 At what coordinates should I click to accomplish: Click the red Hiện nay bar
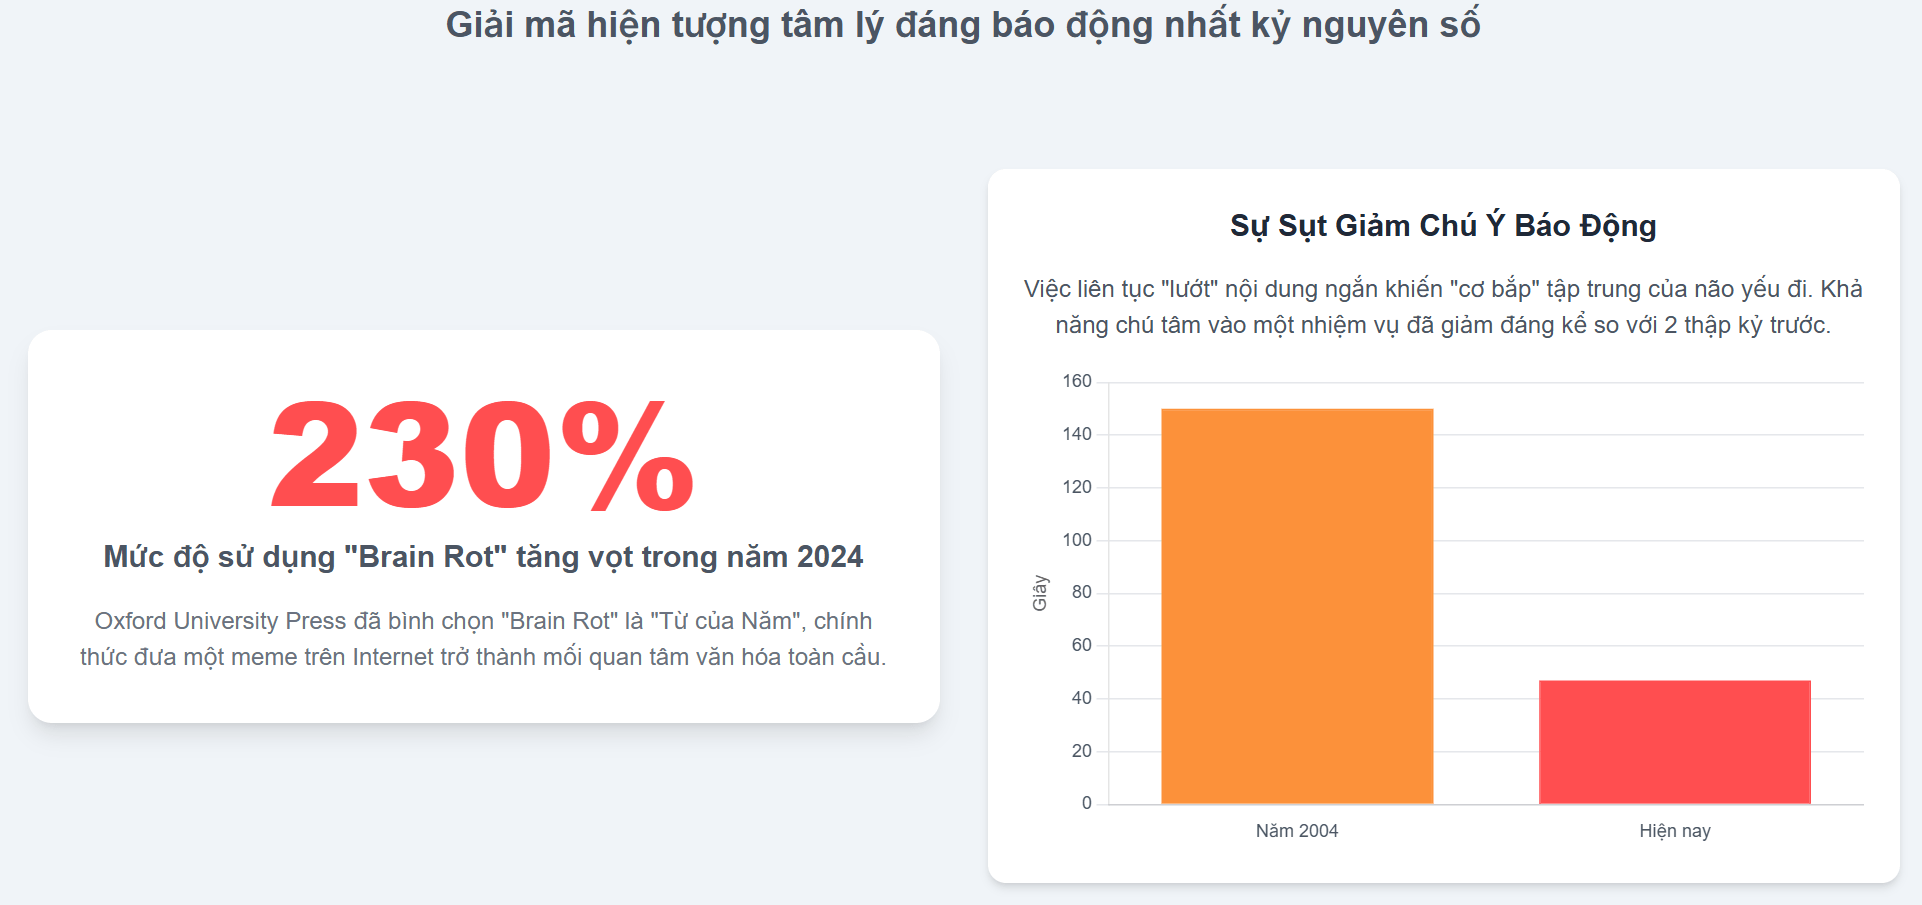[x=1674, y=742]
